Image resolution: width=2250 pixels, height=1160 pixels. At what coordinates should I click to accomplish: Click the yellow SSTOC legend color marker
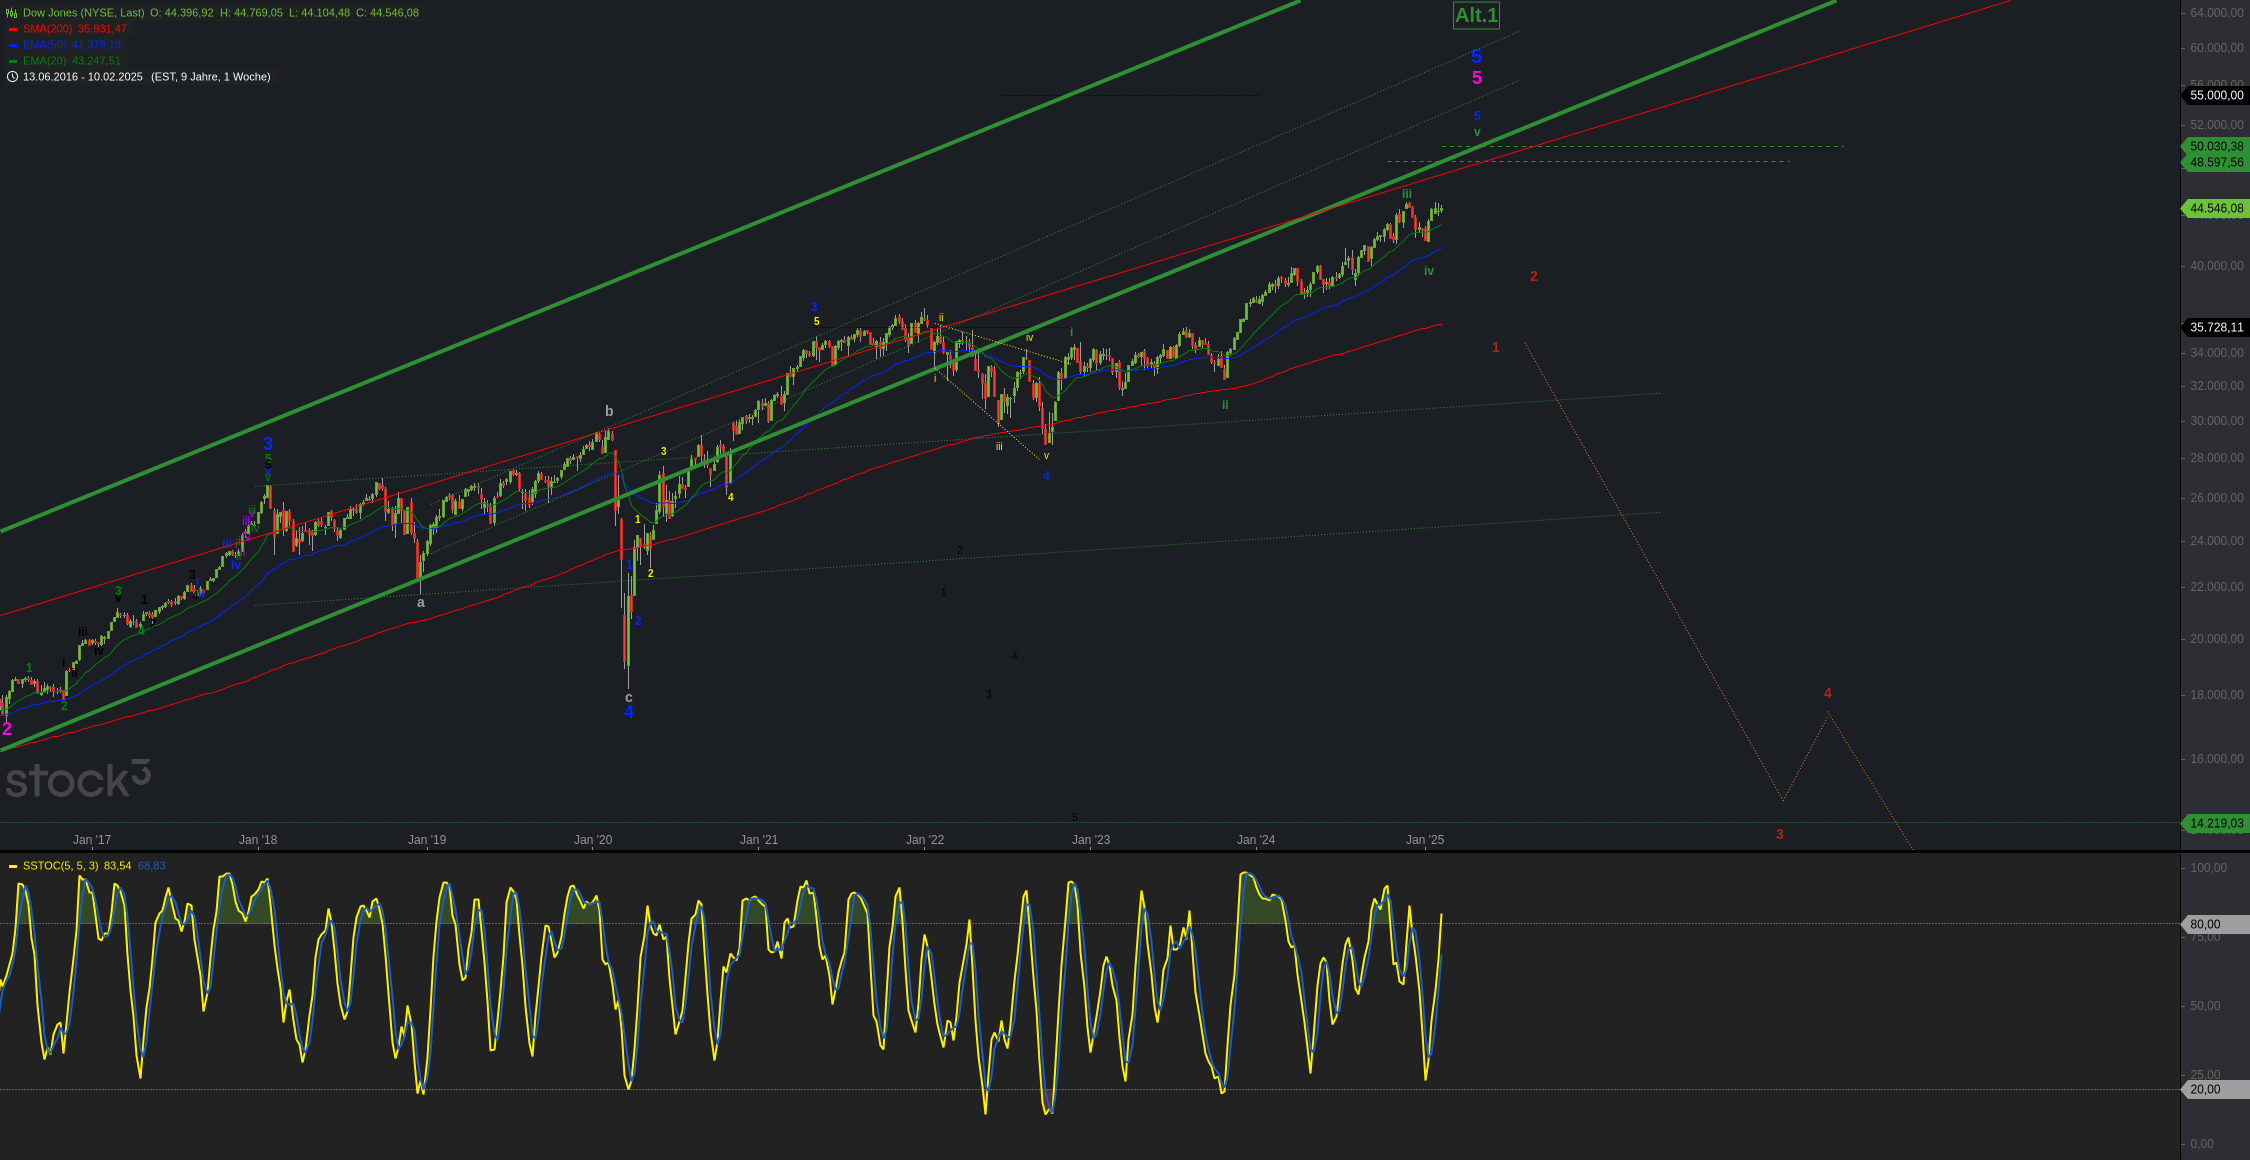[13, 866]
